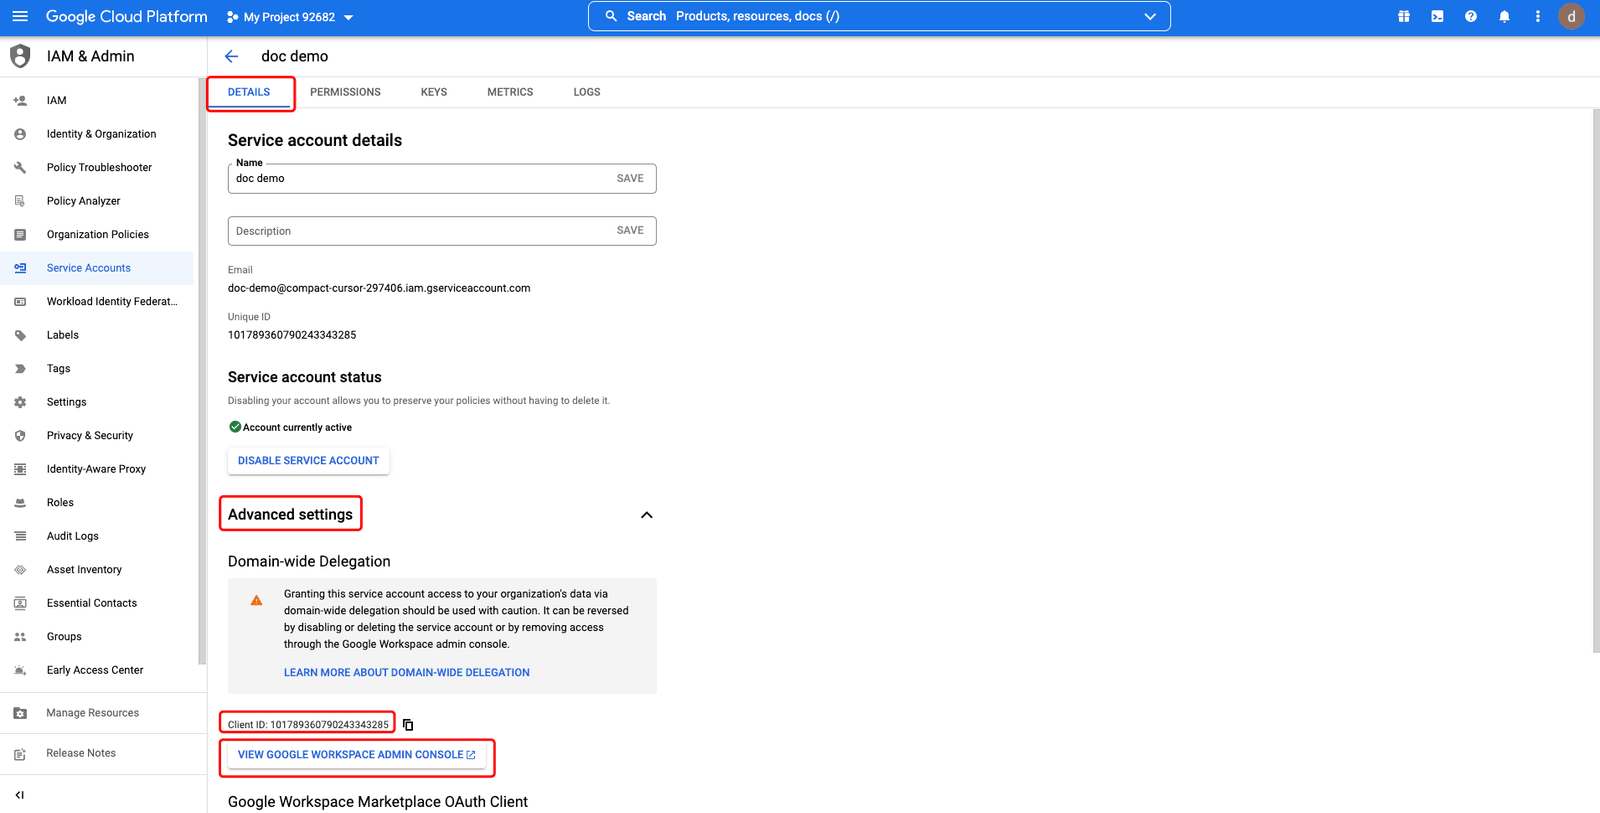Click the Audit Logs list icon
This screenshot has width=1600, height=813.
[x=20, y=536]
